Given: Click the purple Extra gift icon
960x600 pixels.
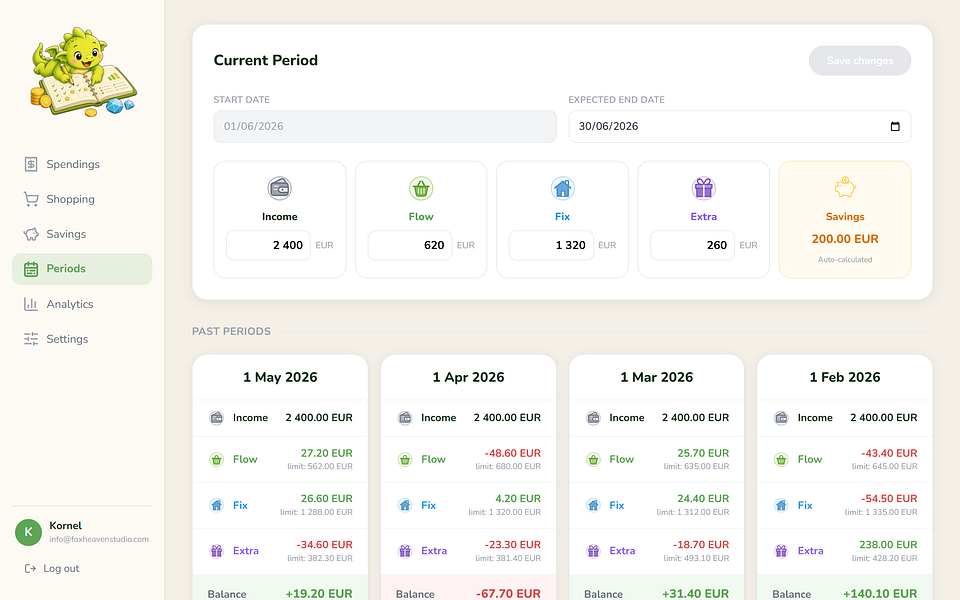Looking at the screenshot, I should point(703,188).
